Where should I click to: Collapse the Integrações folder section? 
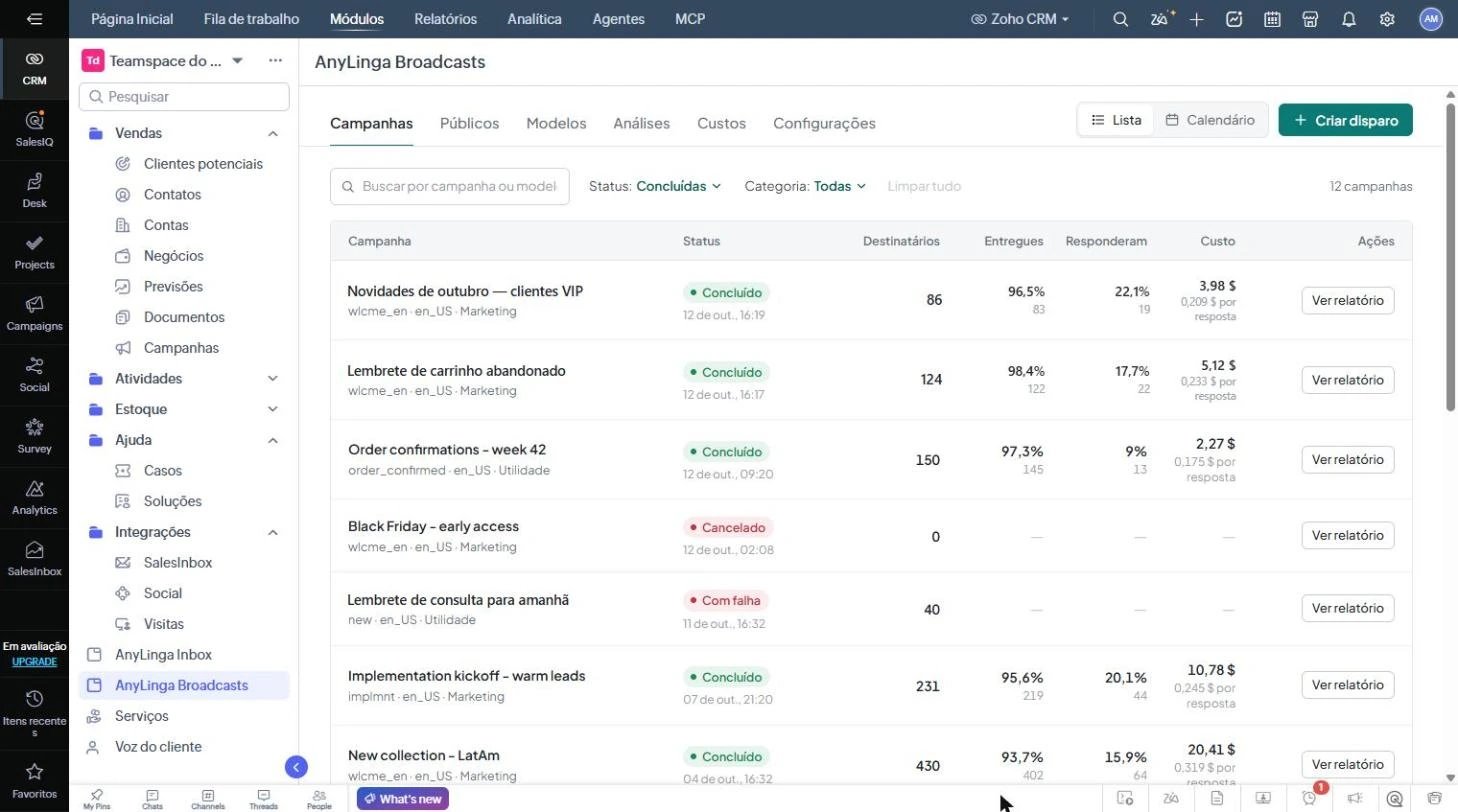click(x=272, y=532)
